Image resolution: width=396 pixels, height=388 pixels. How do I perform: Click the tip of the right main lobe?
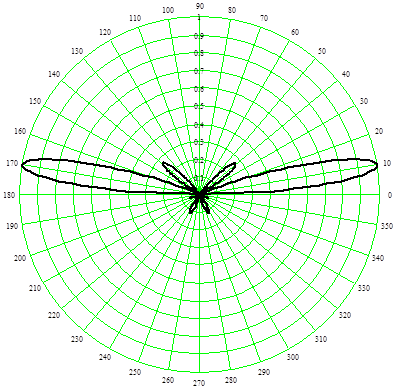(377, 165)
